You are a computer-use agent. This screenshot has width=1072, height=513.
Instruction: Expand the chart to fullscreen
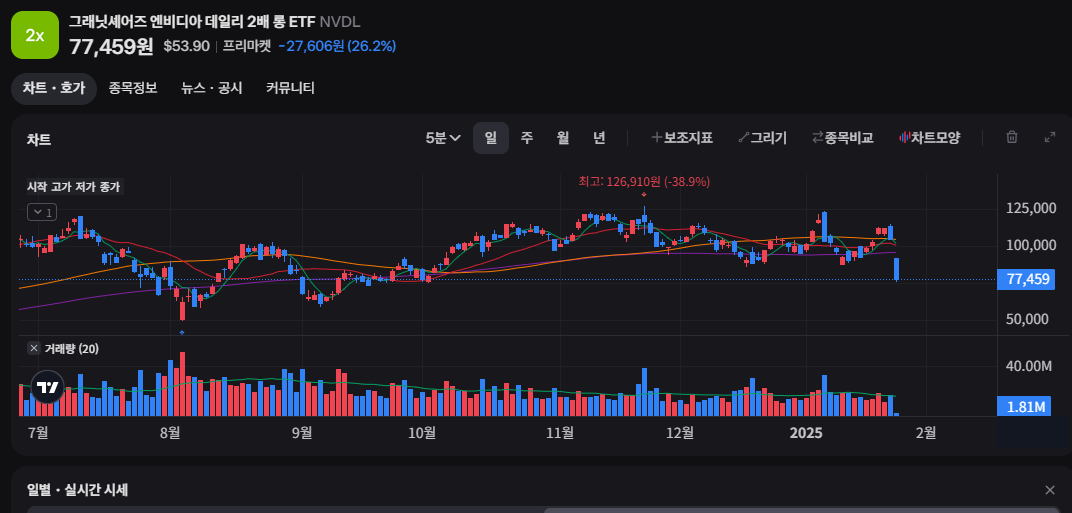click(1050, 137)
